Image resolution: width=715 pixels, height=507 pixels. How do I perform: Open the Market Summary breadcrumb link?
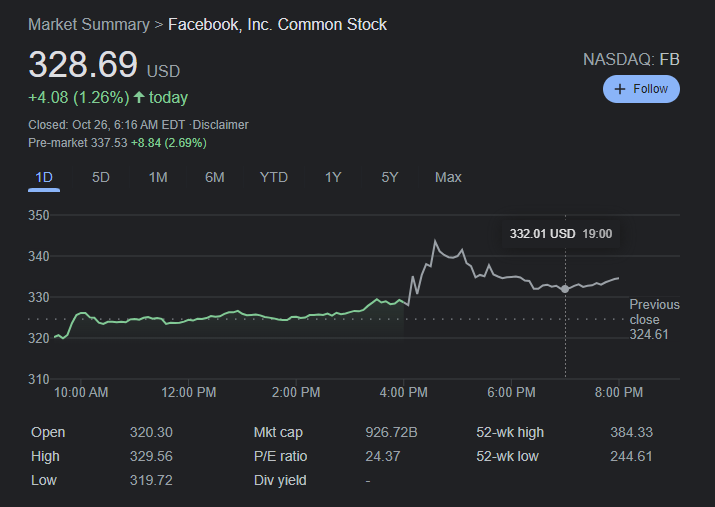[x=89, y=24]
